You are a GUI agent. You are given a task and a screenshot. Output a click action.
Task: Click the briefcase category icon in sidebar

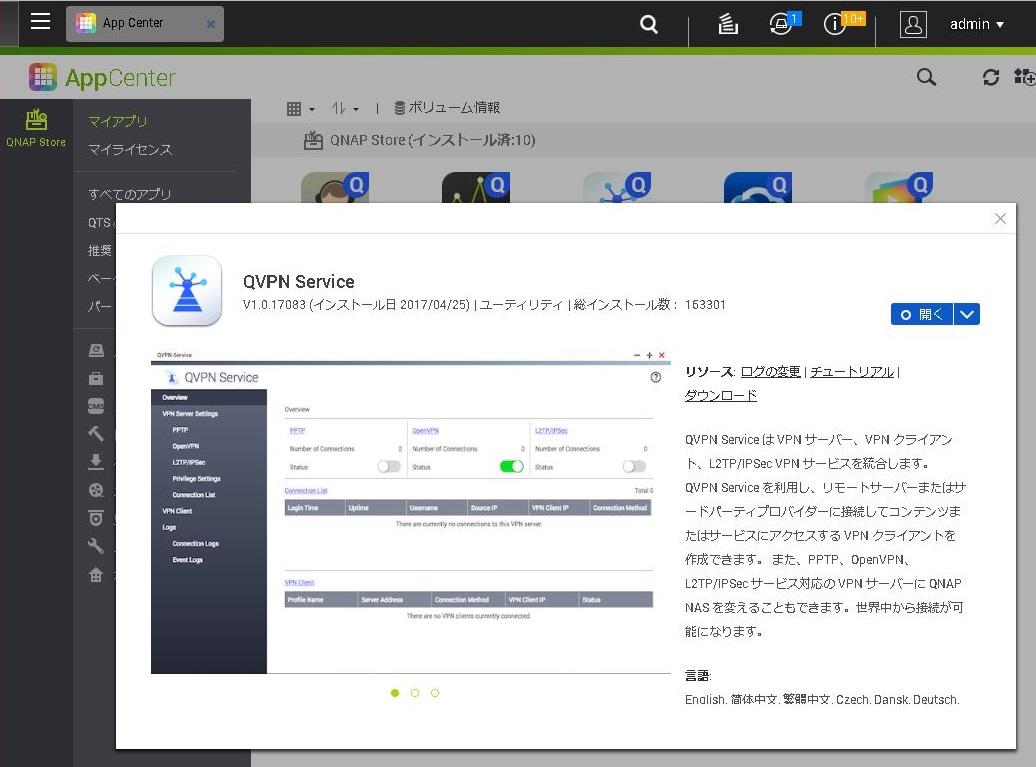(96, 378)
